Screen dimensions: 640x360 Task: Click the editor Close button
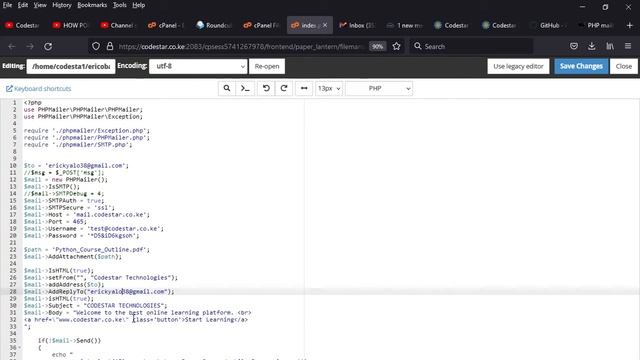624,66
